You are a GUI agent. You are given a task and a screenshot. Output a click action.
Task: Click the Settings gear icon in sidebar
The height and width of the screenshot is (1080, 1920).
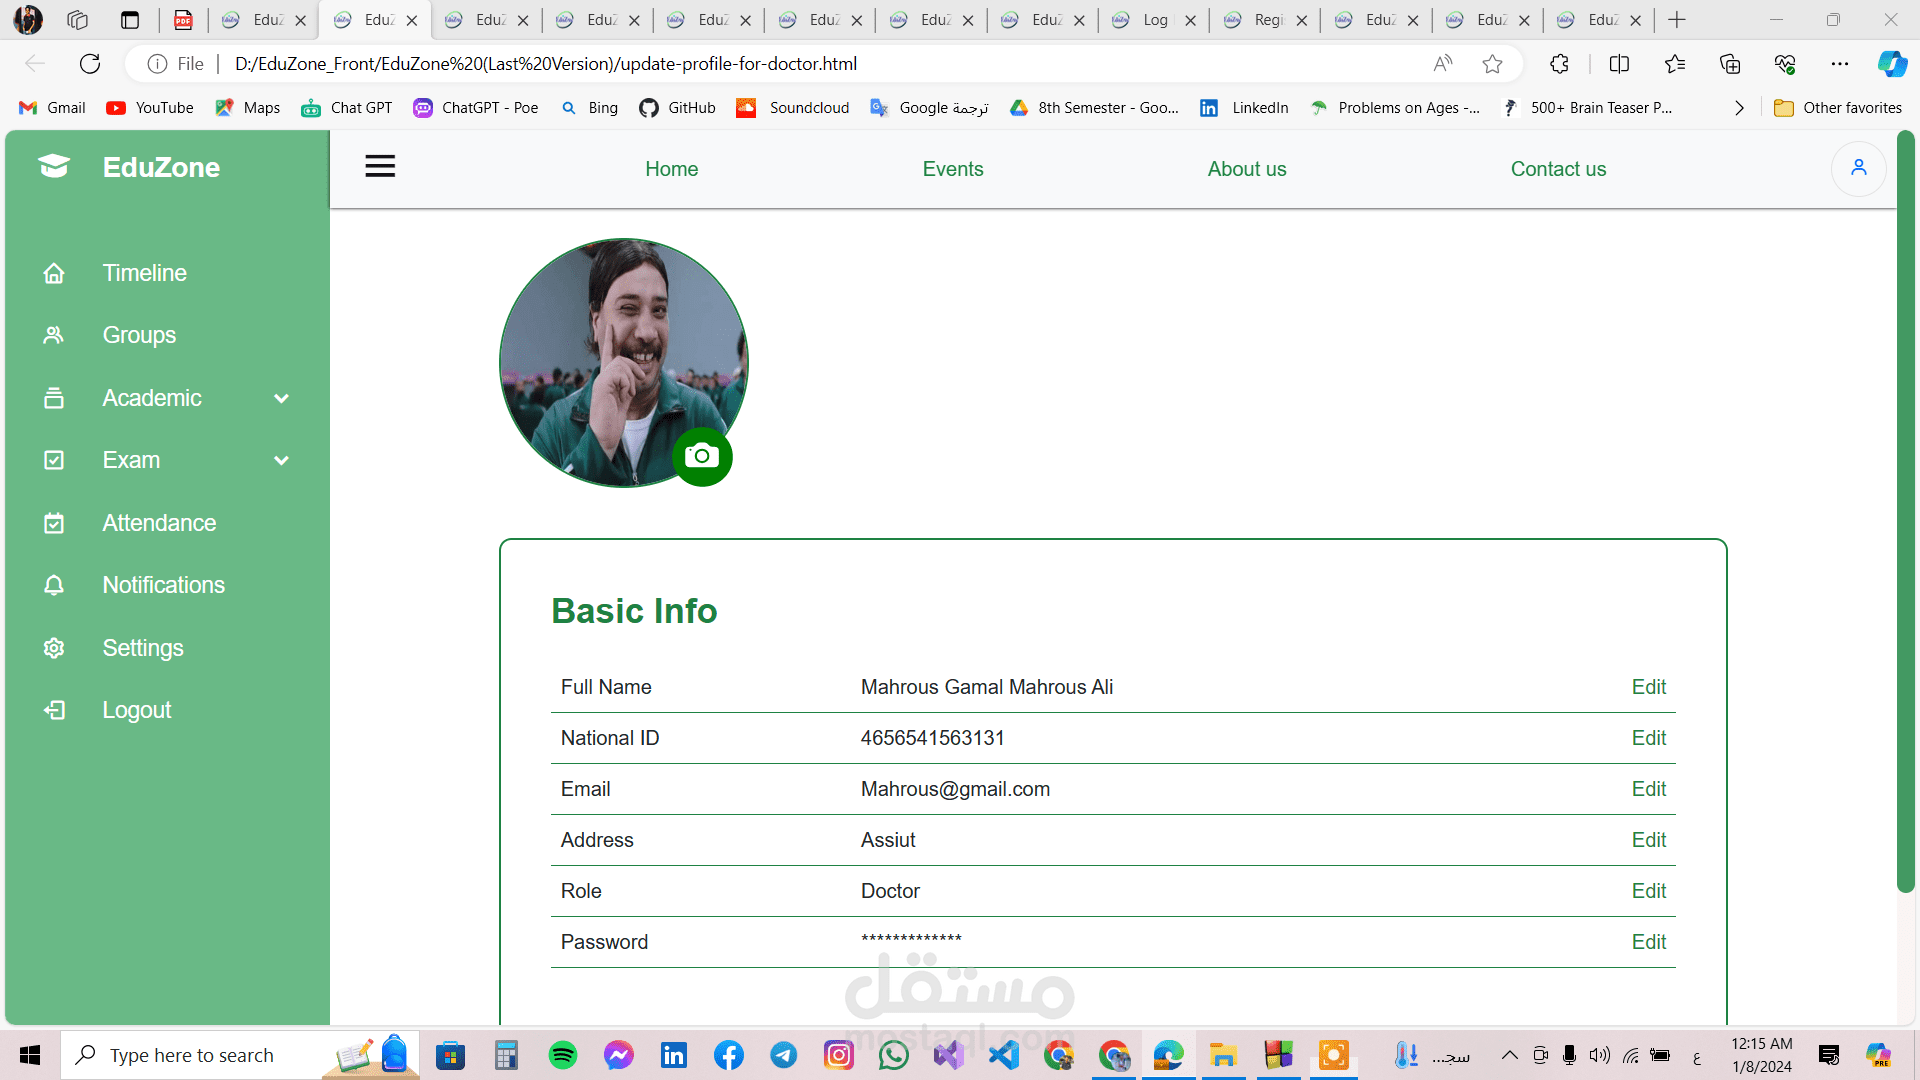point(54,648)
